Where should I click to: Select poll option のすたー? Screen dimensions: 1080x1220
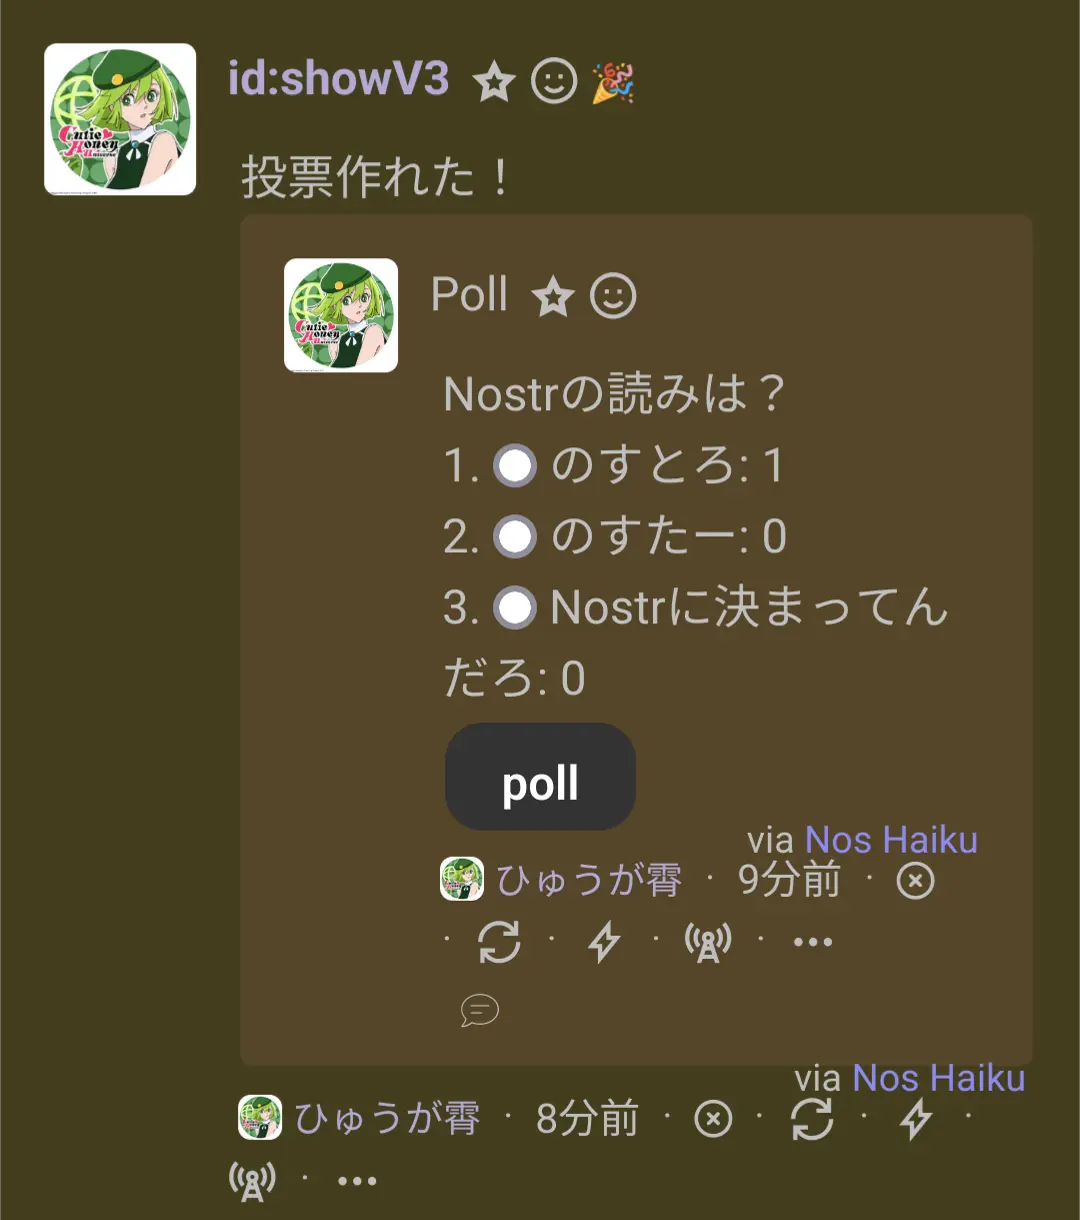point(516,537)
